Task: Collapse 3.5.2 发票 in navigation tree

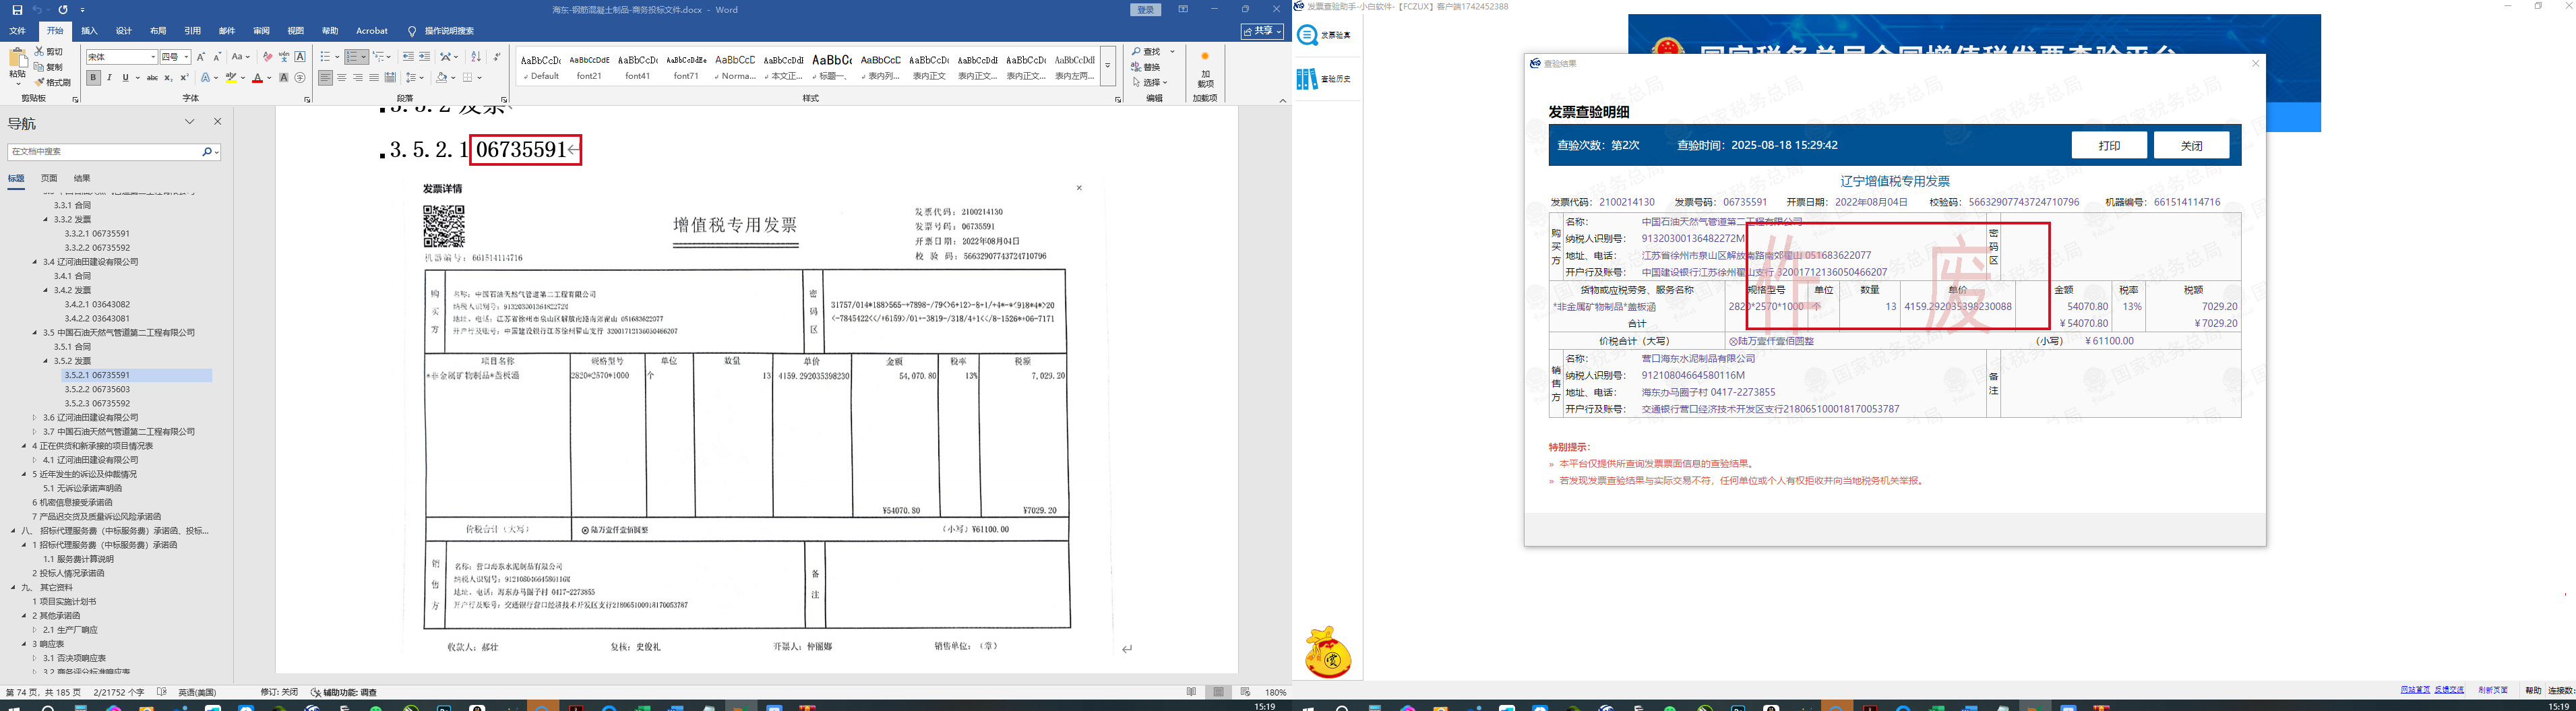Action: (45, 361)
